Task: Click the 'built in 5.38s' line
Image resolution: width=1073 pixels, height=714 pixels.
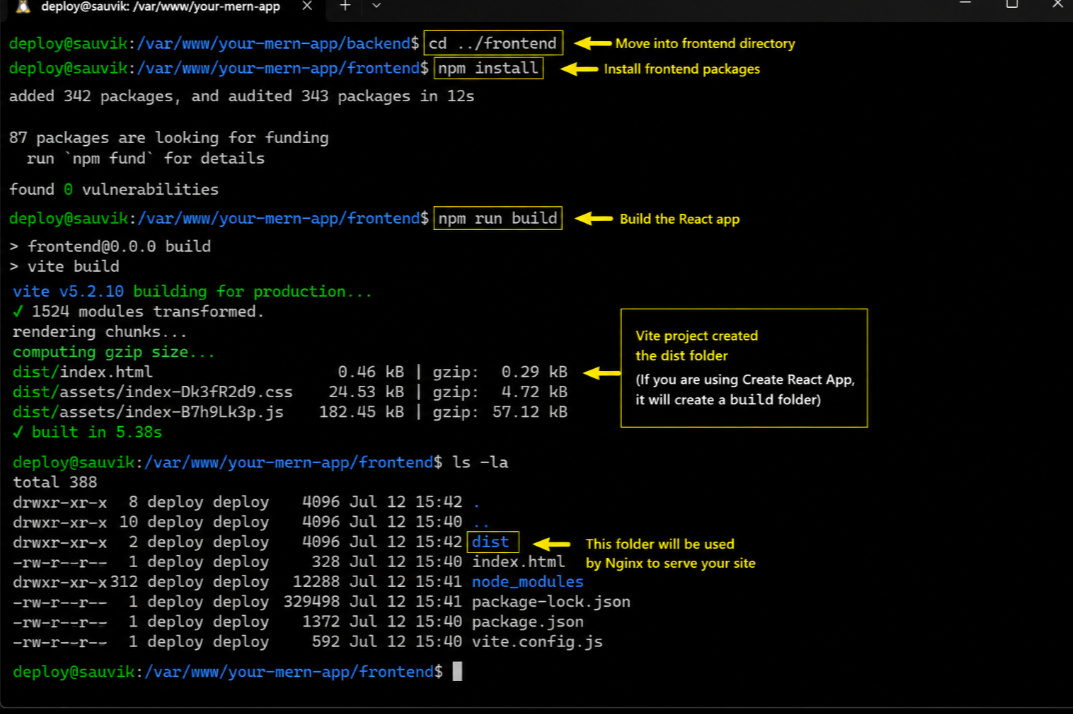Action: [87, 433]
